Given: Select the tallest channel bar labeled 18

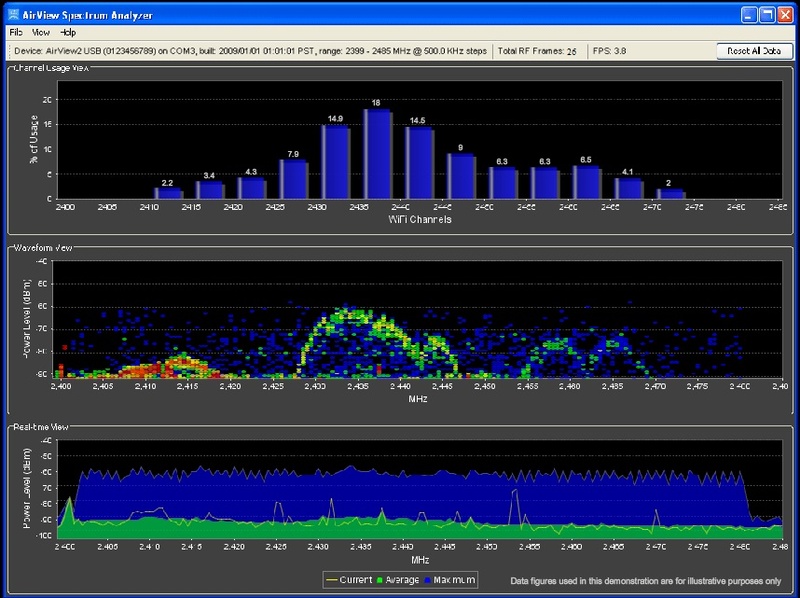Looking at the screenshot, I should tap(377, 154).
